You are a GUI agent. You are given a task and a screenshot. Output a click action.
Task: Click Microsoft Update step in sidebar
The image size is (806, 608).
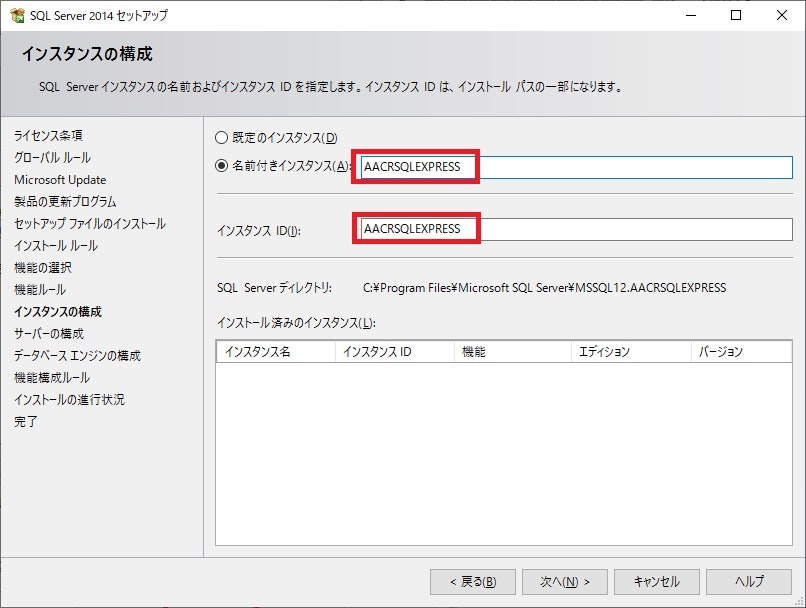point(60,179)
